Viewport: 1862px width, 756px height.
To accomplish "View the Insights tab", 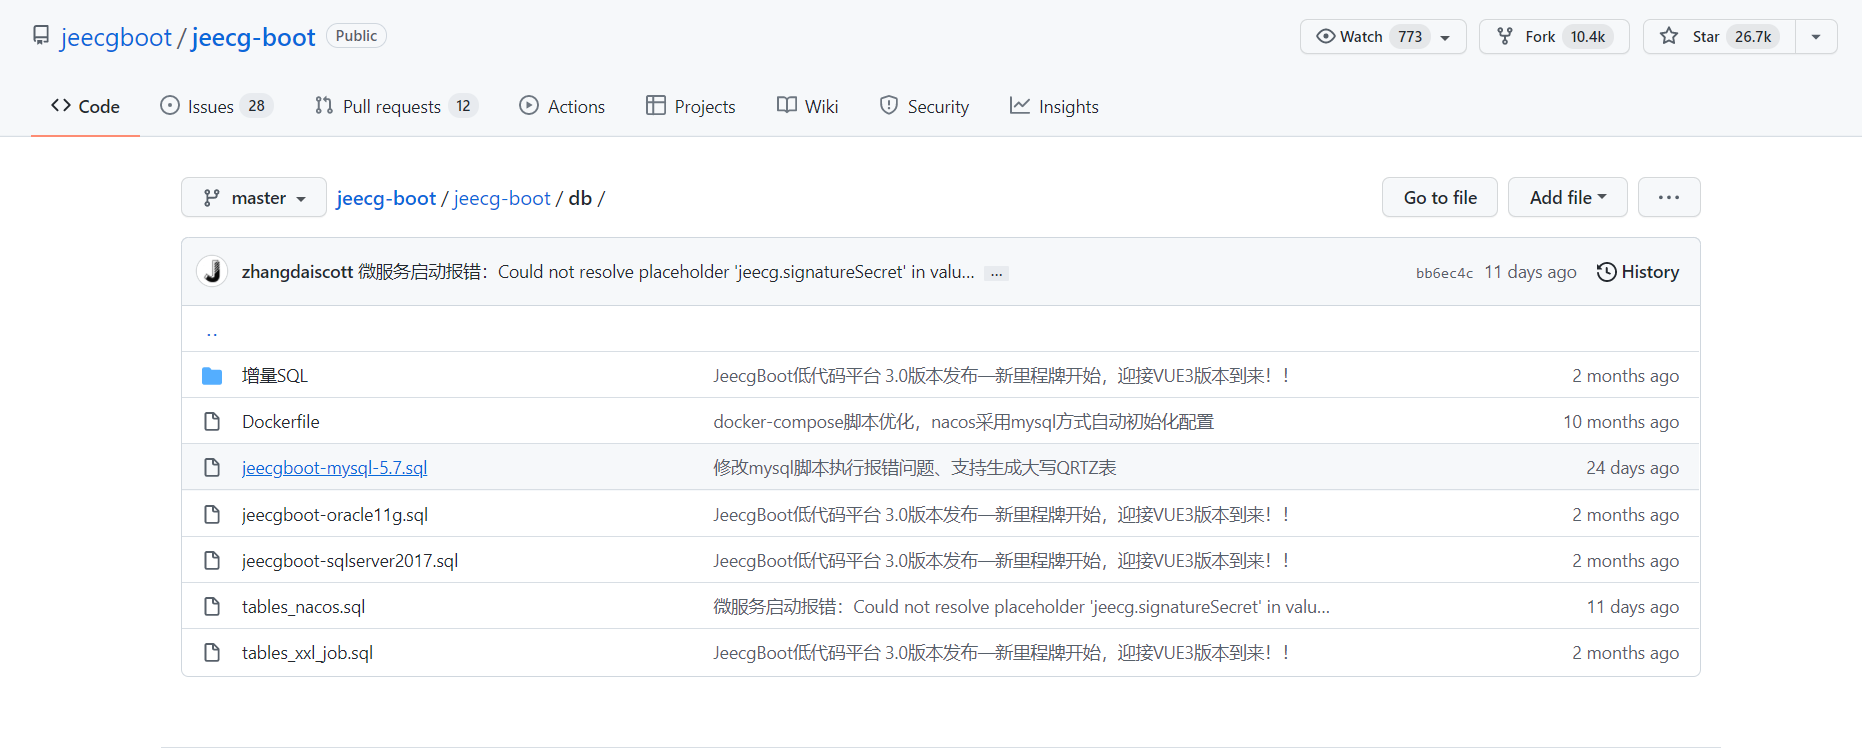I will click(x=1054, y=106).
